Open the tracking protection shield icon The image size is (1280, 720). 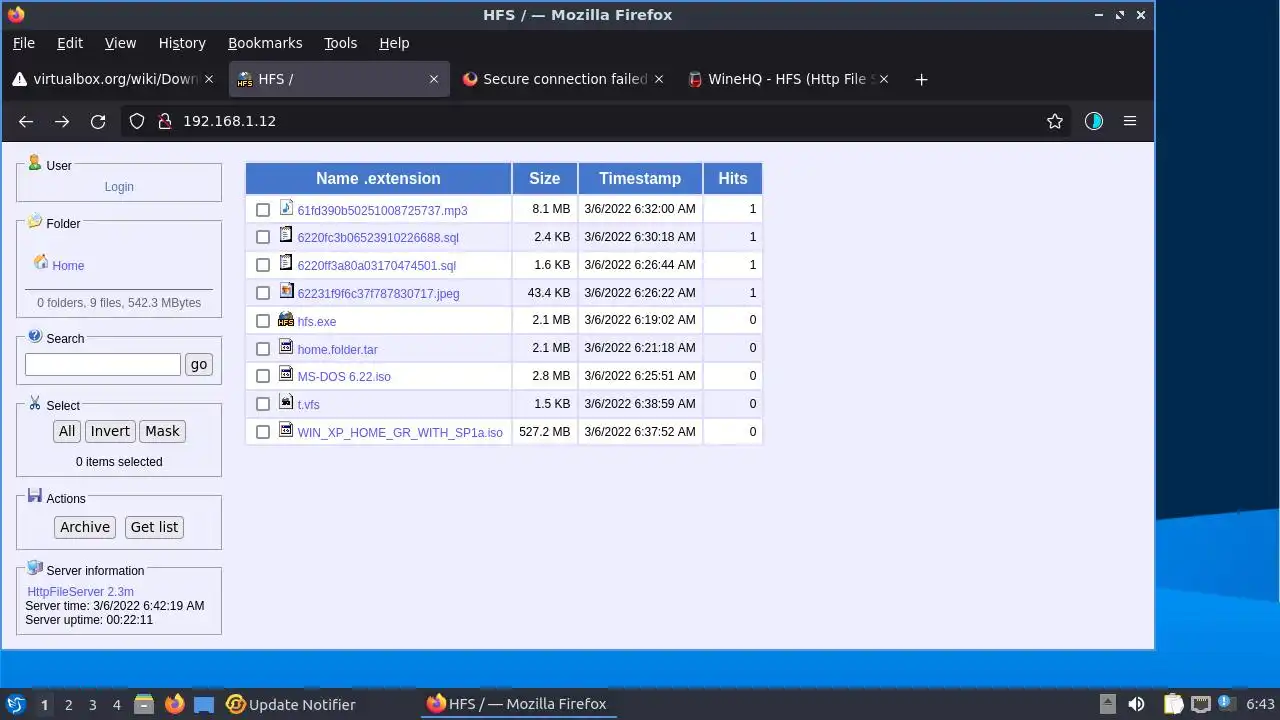click(137, 121)
